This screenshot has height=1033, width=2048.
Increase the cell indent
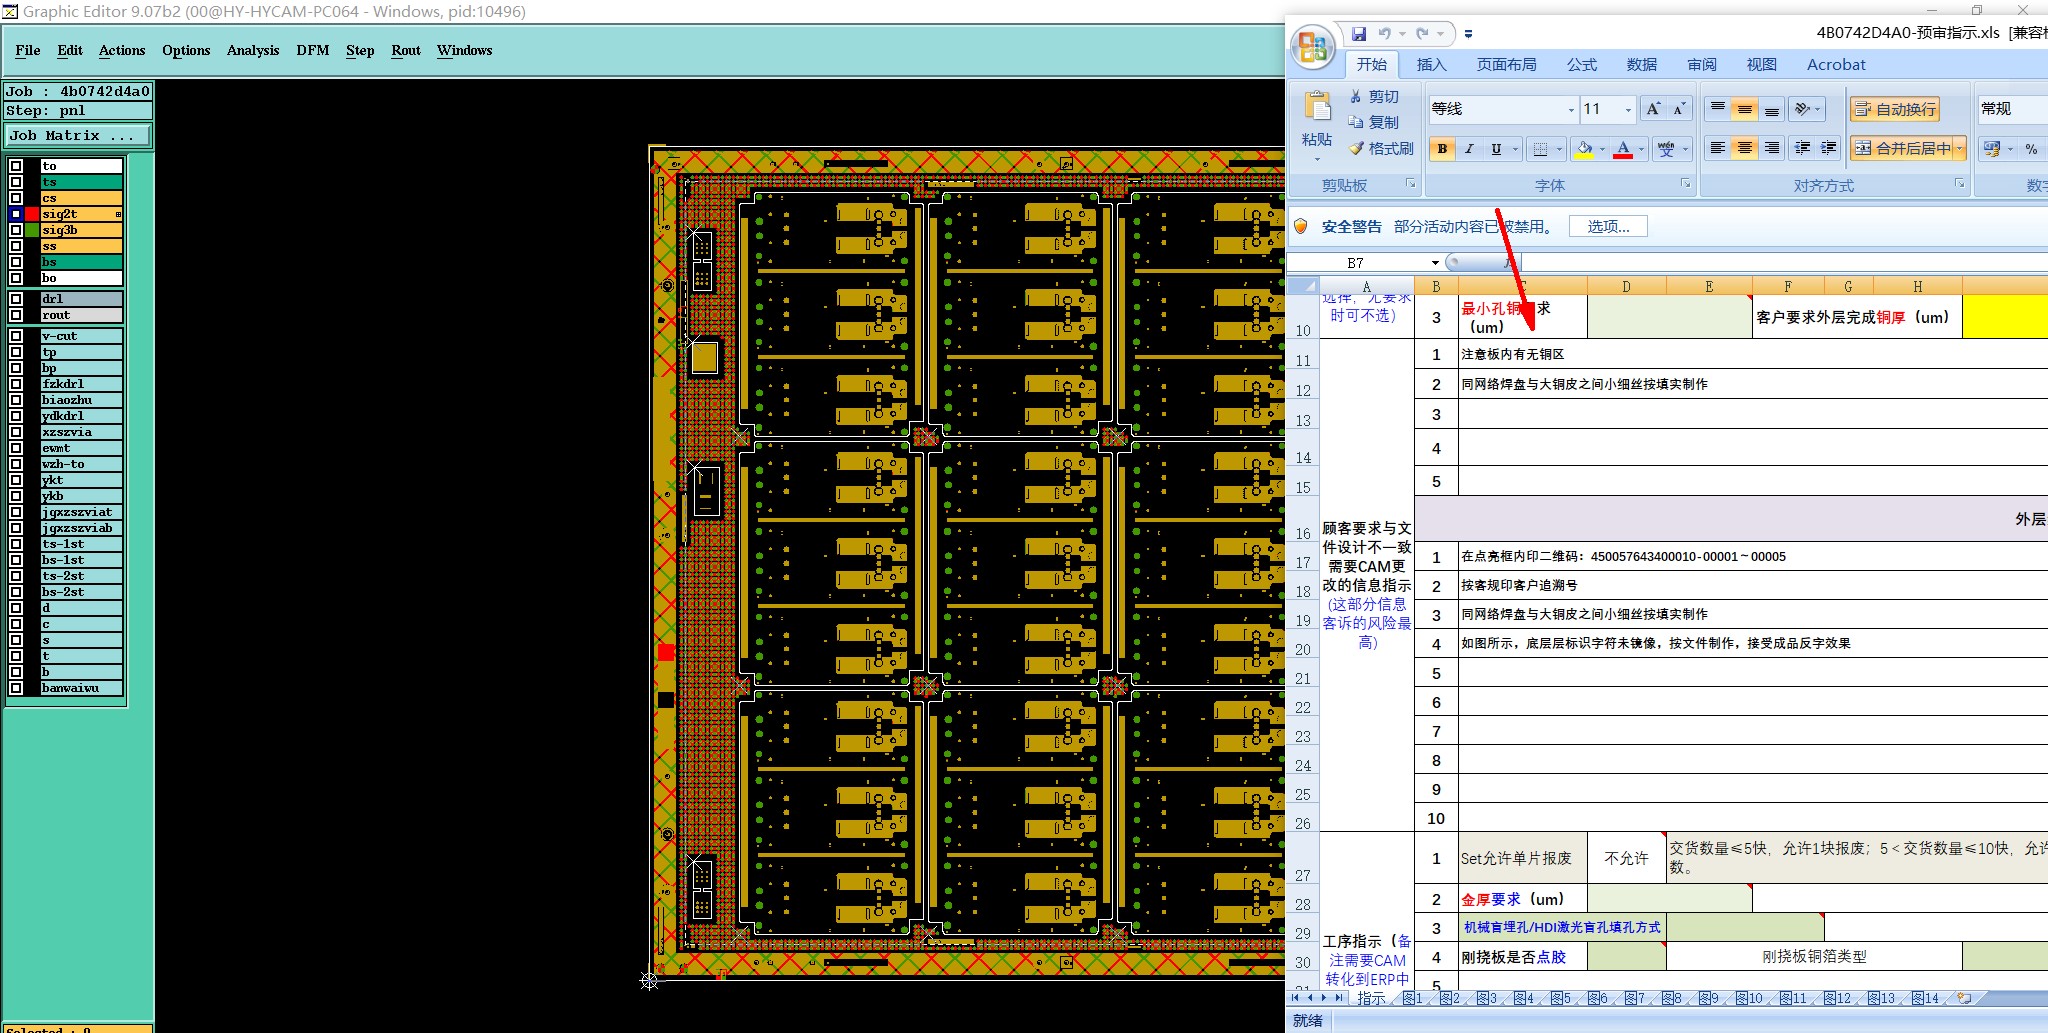pyautogui.click(x=1828, y=148)
